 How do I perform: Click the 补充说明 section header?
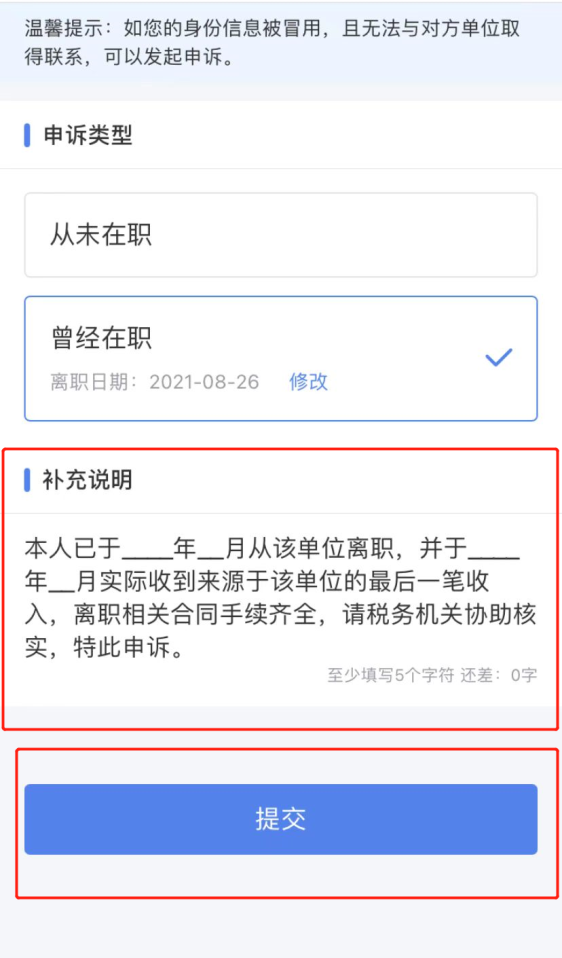click(87, 480)
